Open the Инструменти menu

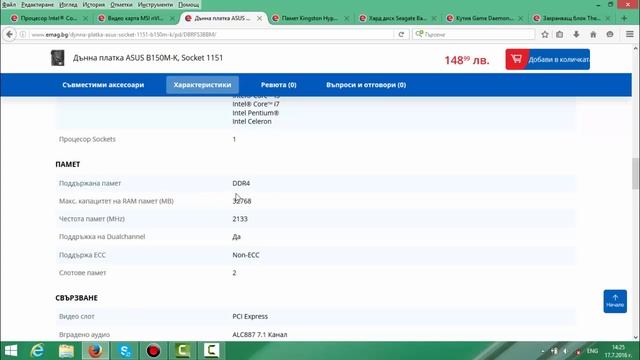coord(155,5)
